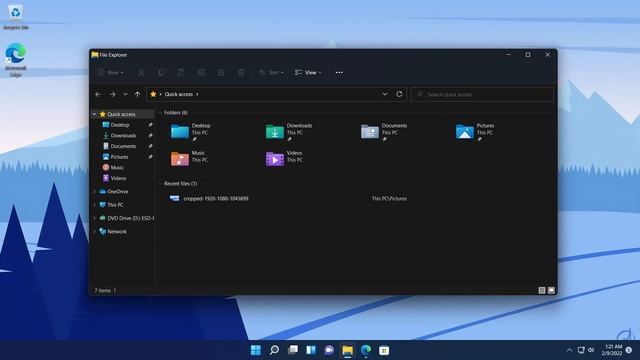Open the Videos folder in Folders group

[x=284, y=158]
